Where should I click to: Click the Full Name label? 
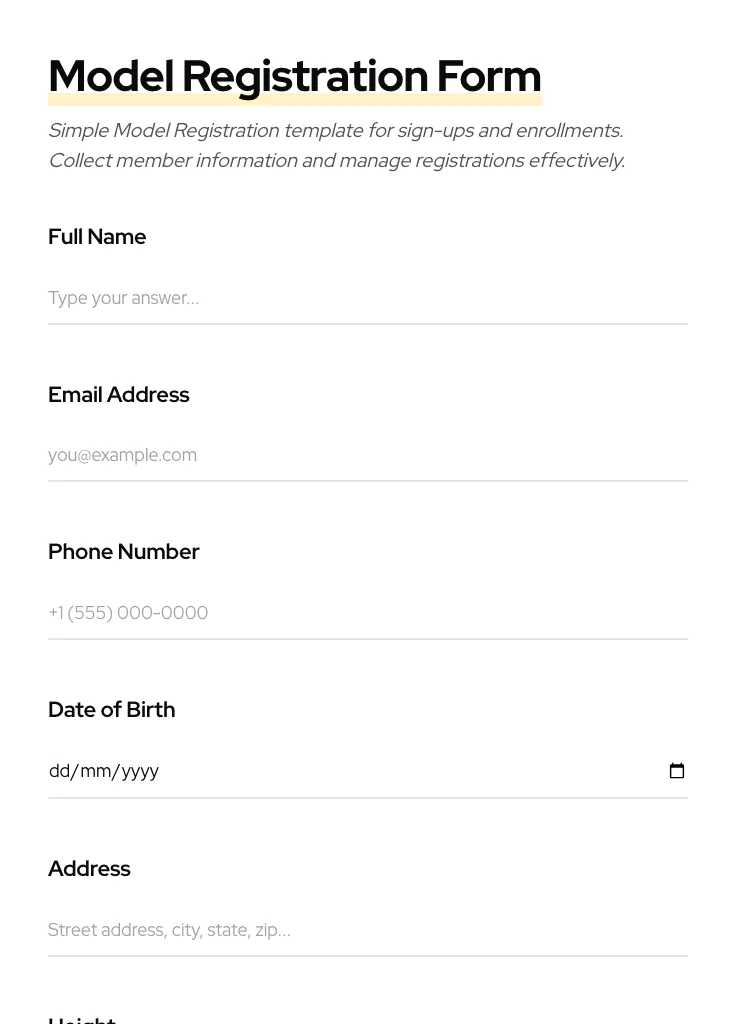click(x=97, y=237)
